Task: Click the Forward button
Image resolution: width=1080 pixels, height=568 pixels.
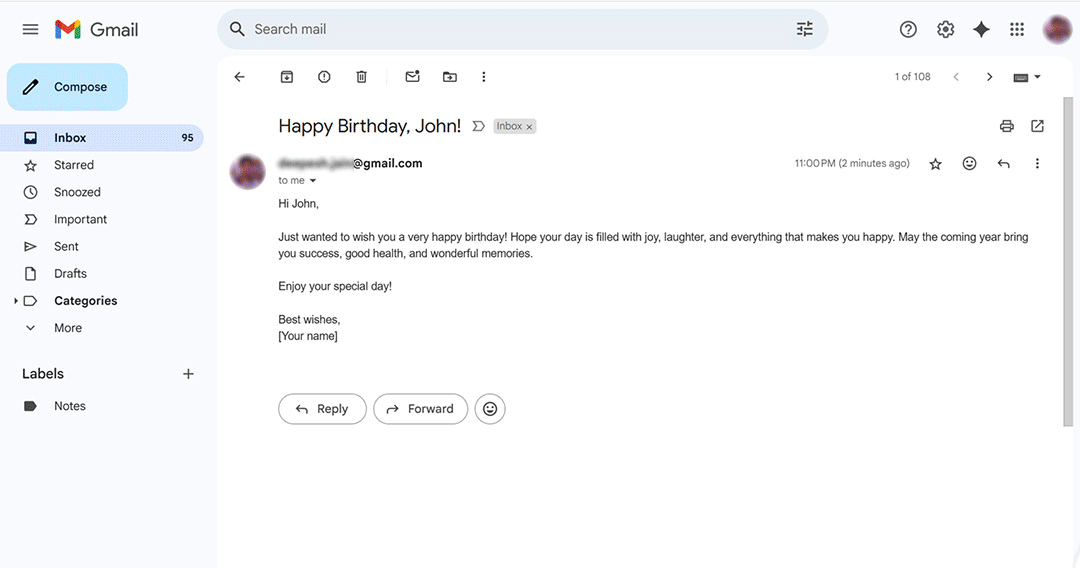Action: [421, 409]
